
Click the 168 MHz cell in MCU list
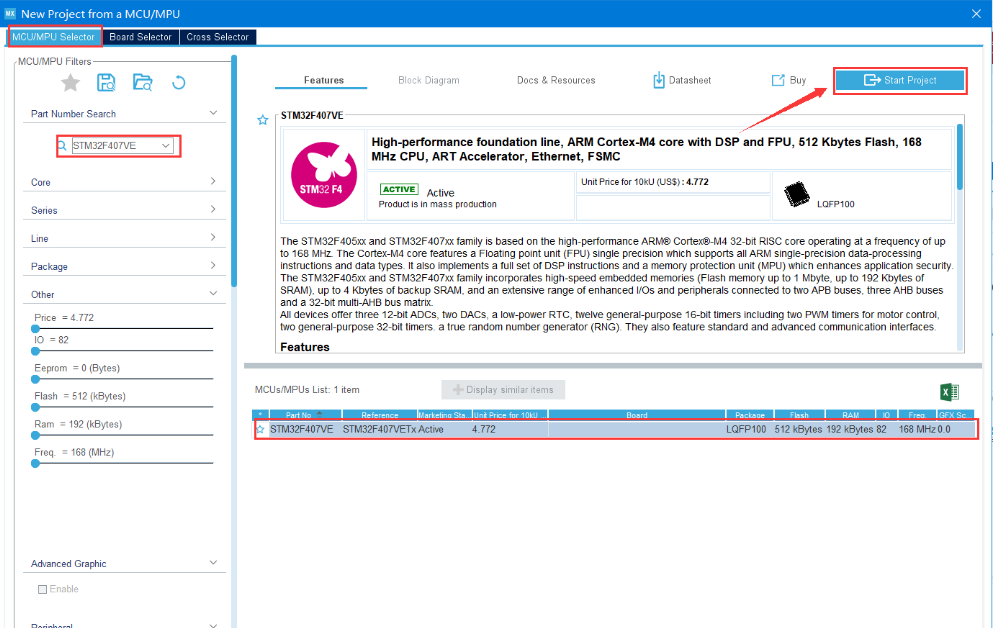pyautogui.click(x=917, y=429)
